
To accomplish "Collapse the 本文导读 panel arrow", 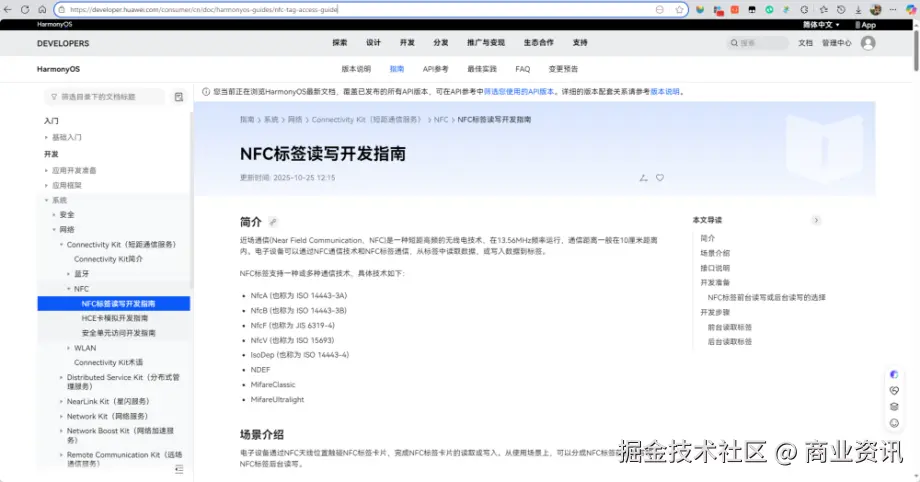I will tap(816, 220).
